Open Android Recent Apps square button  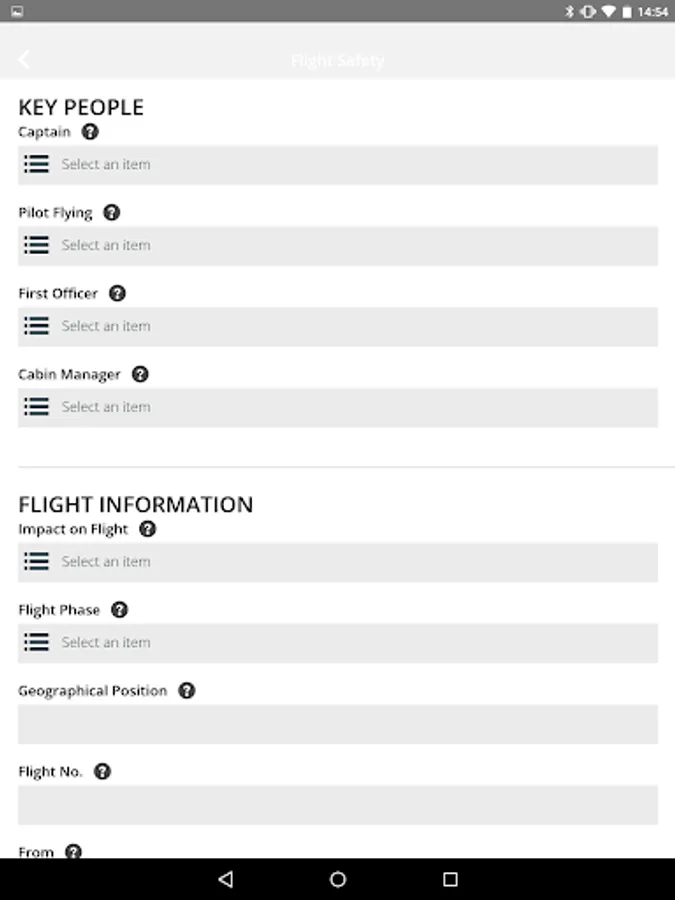tap(450, 879)
